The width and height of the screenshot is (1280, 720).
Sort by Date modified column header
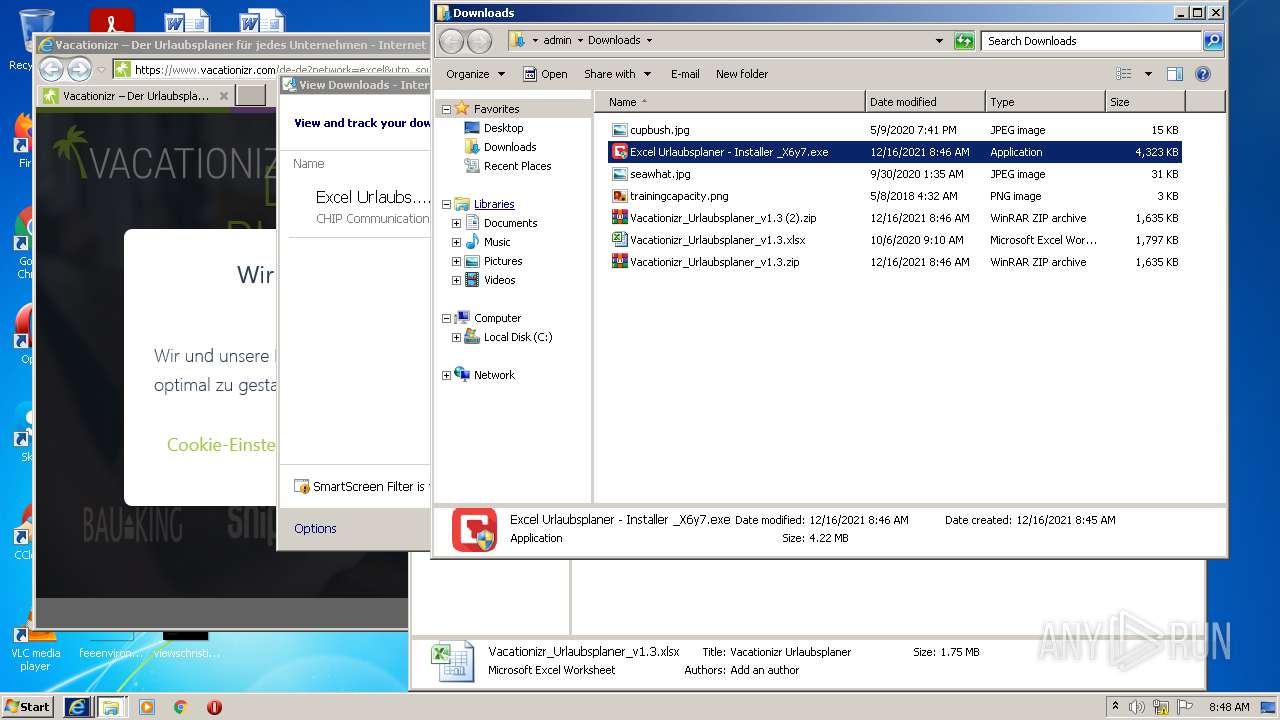925,102
